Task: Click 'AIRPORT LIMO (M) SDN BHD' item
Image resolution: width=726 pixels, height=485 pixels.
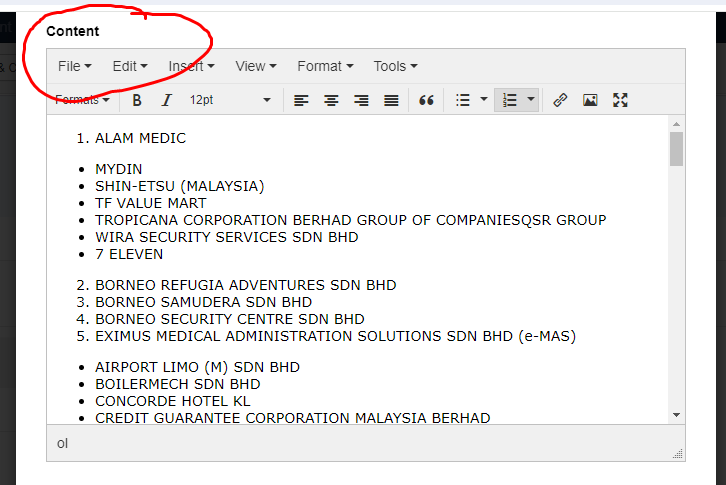Action: pos(197,367)
